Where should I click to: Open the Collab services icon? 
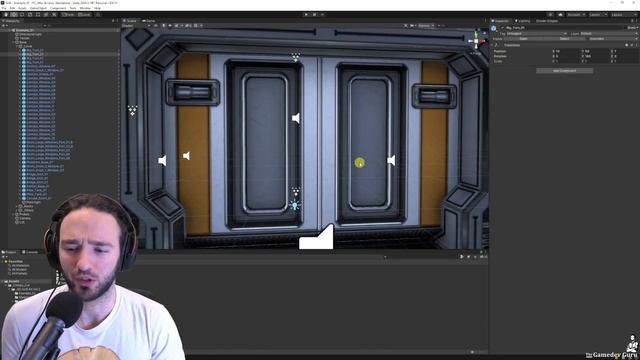550,15
